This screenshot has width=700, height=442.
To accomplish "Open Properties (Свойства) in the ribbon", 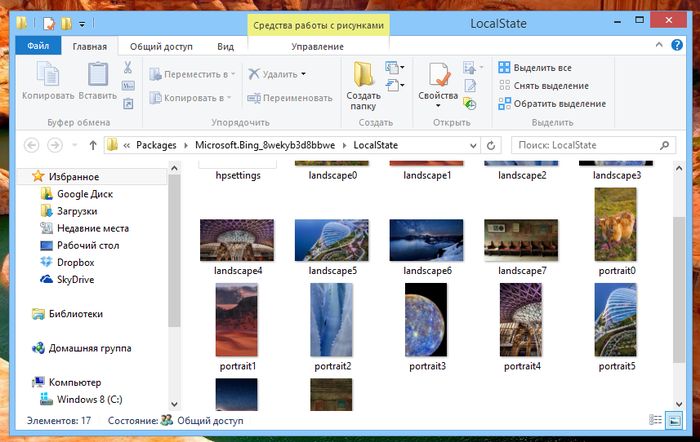I will (438, 82).
